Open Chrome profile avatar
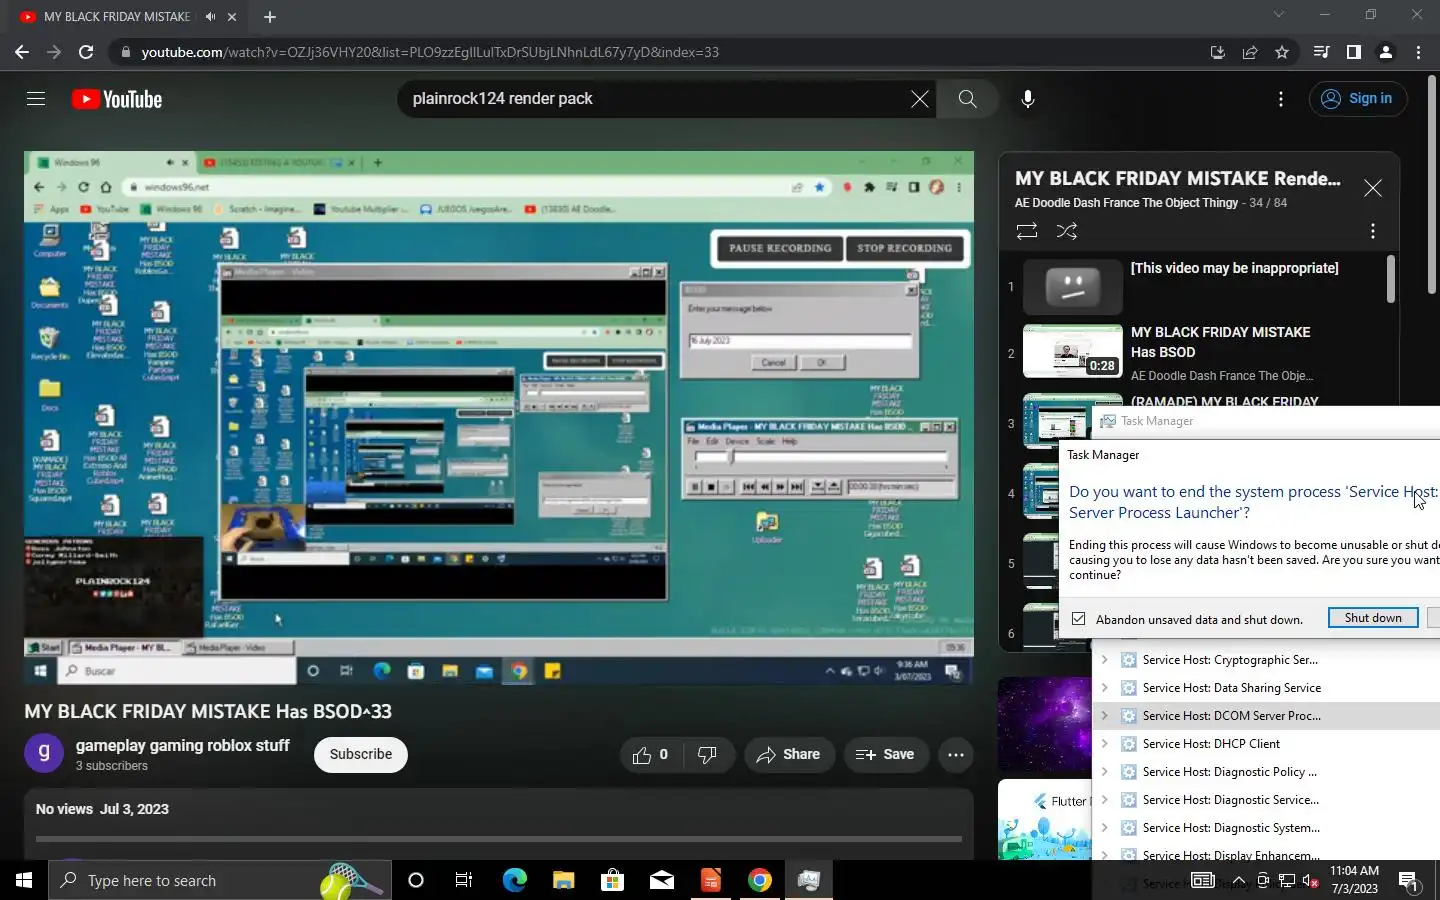The width and height of the screenshot is (1440, 900). 1386,52
